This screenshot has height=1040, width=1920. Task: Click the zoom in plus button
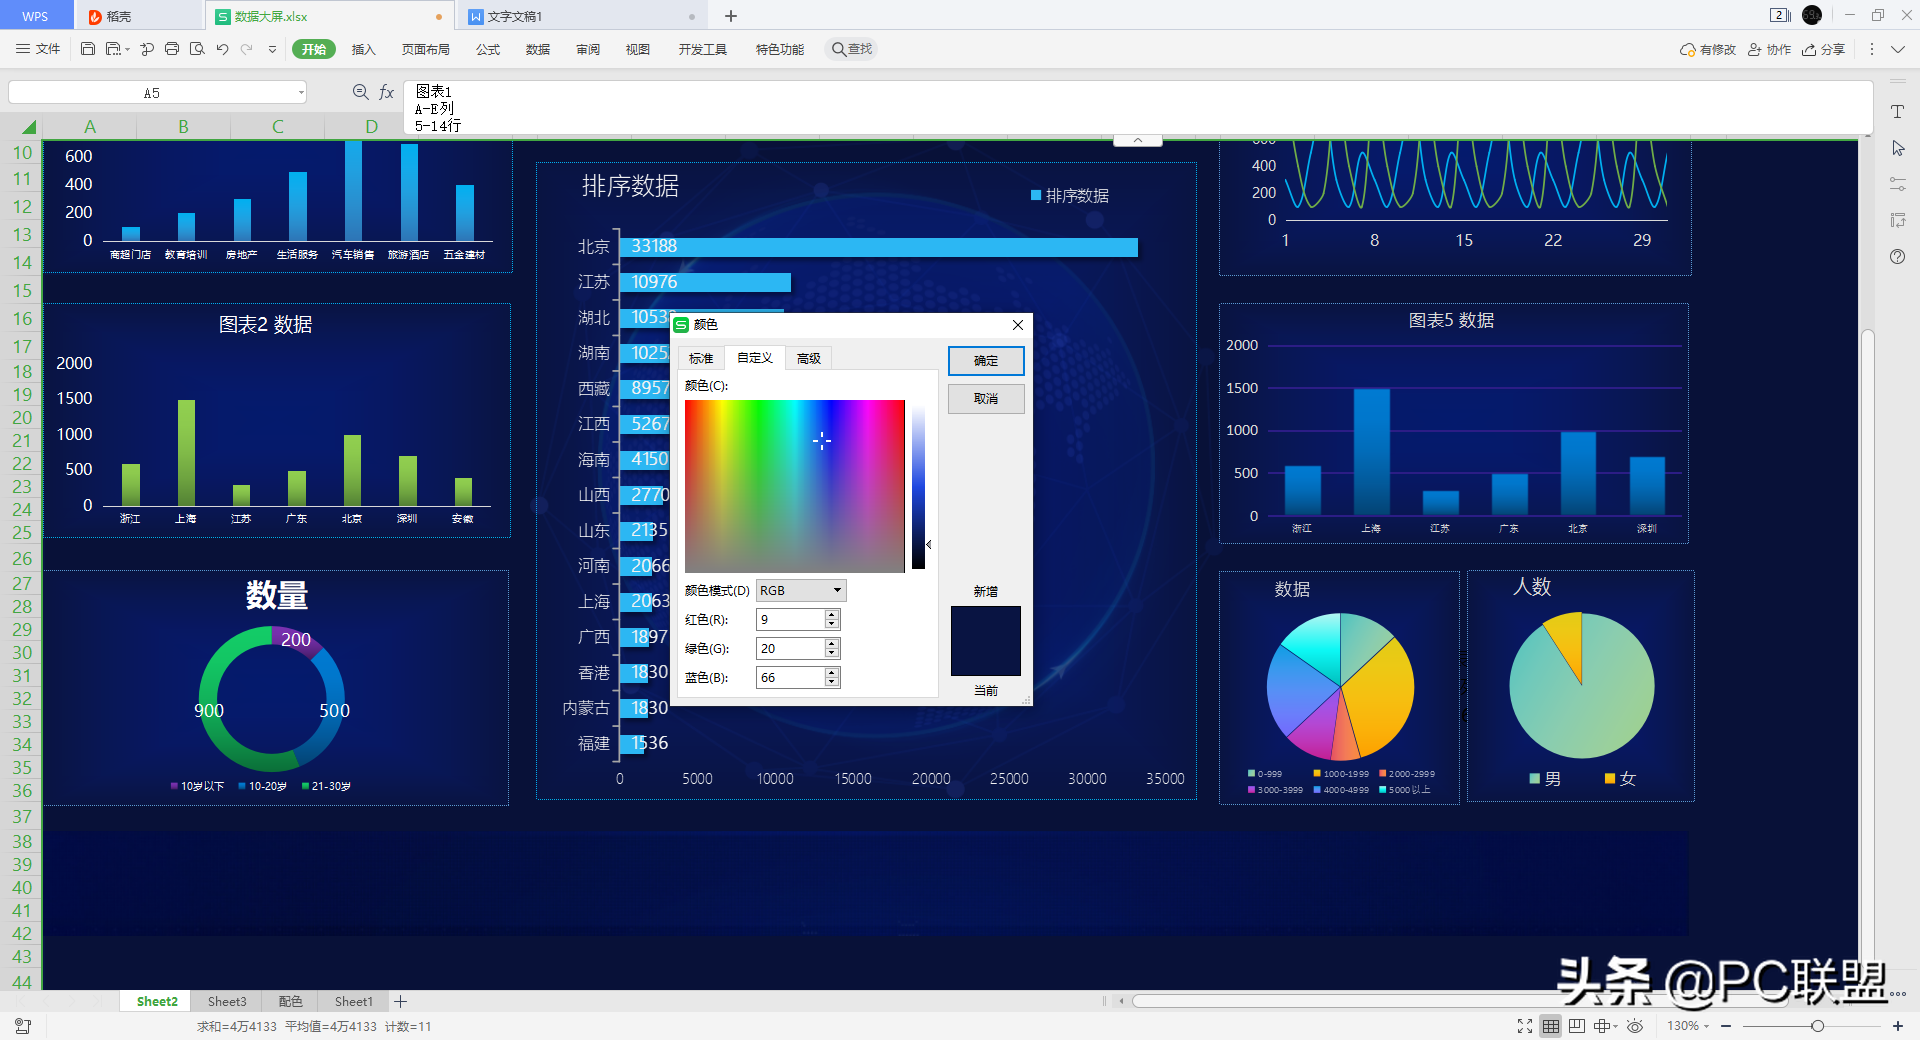1897,1026
